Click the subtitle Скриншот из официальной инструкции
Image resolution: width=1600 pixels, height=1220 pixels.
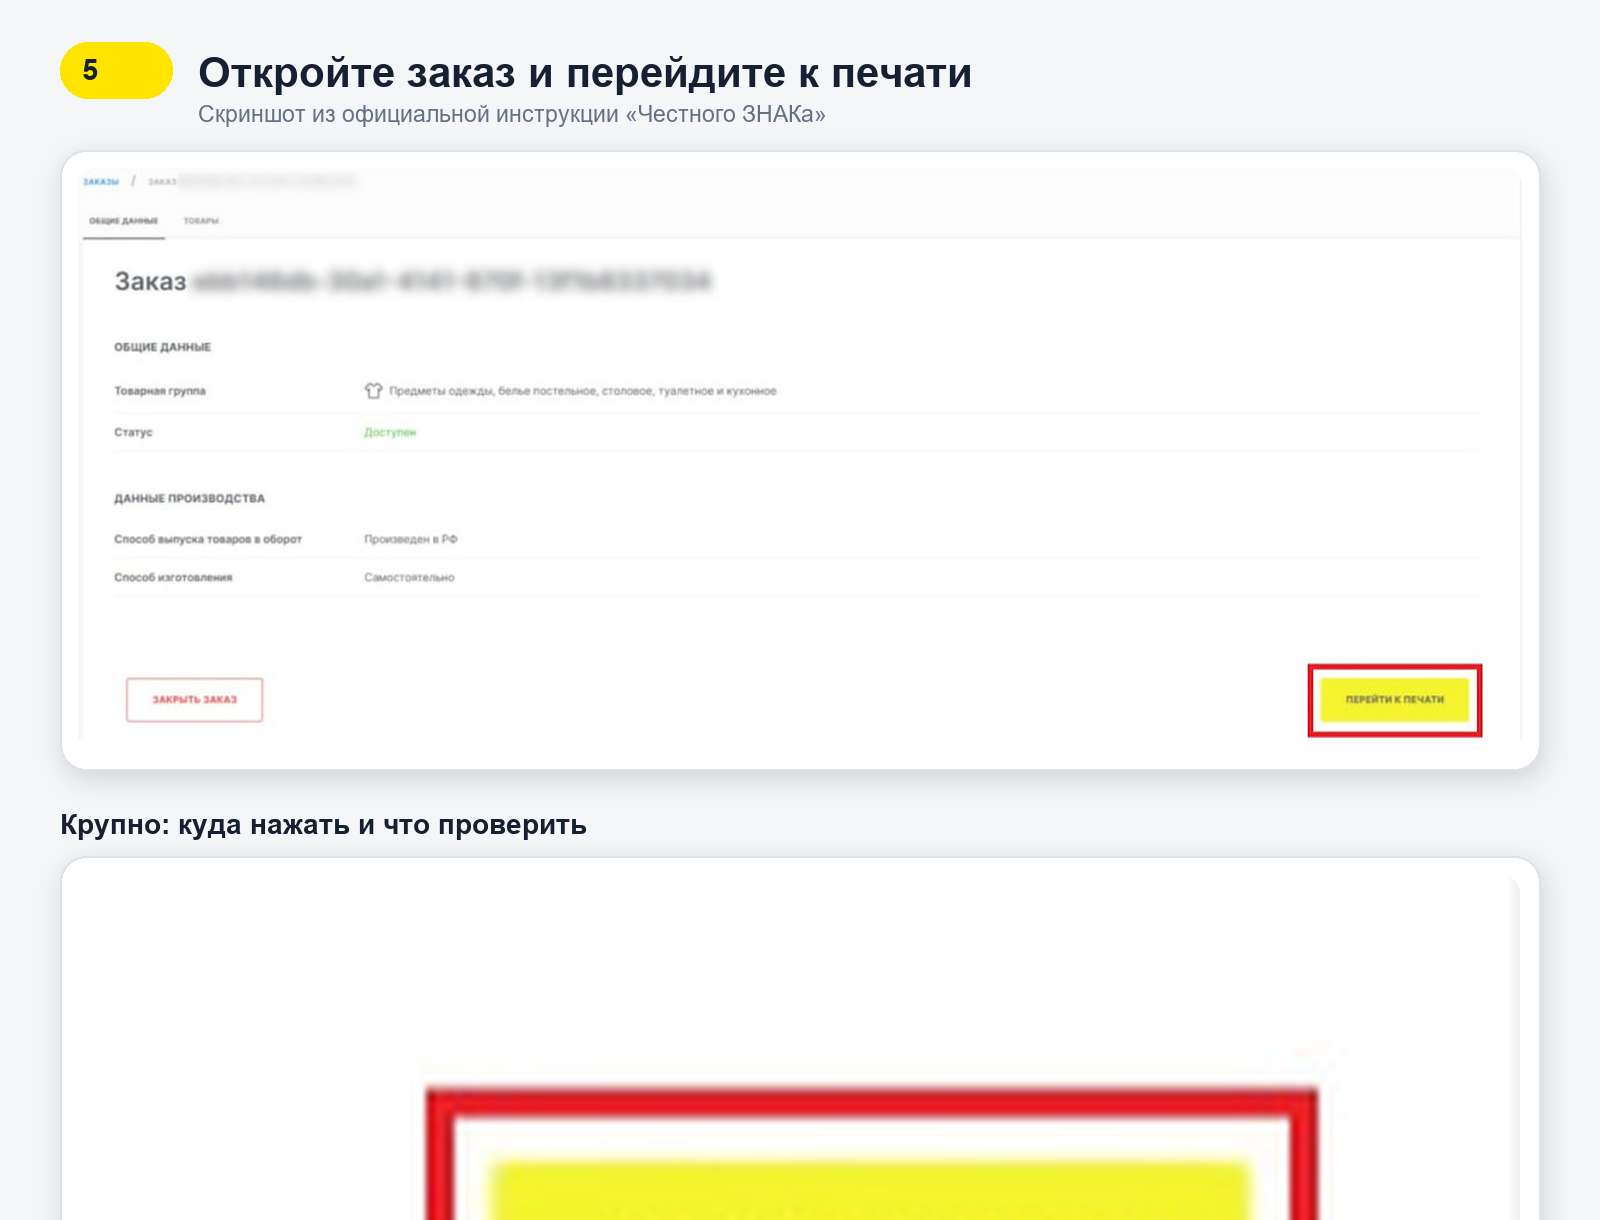(512, 114)
